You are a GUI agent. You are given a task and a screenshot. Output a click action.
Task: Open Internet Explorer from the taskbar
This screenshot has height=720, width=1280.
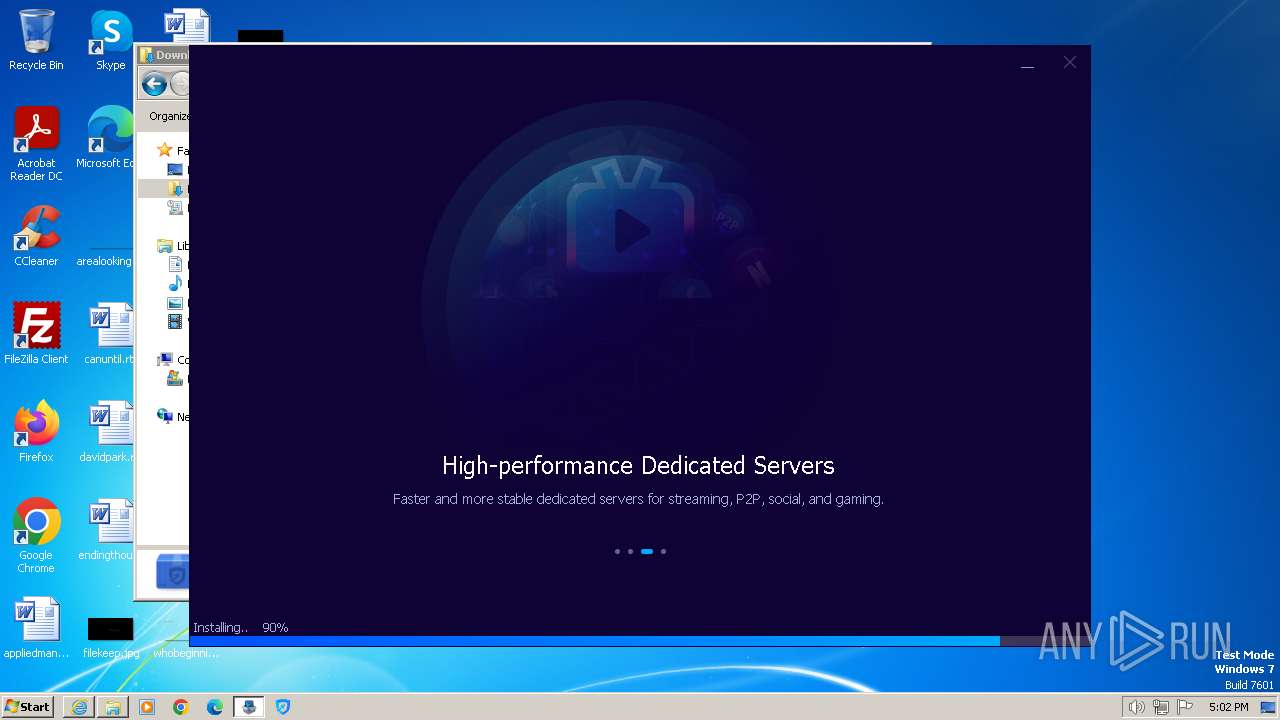coord(79,707)
